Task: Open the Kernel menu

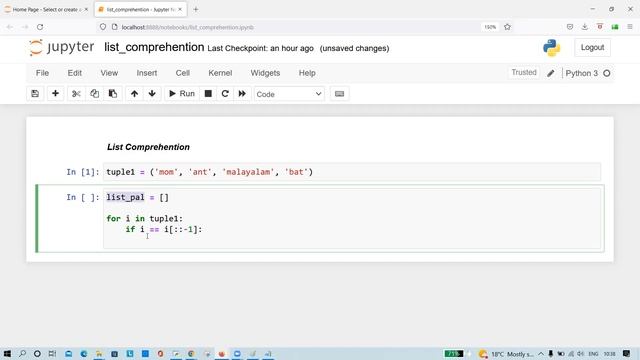Action: tap(220, 73)
